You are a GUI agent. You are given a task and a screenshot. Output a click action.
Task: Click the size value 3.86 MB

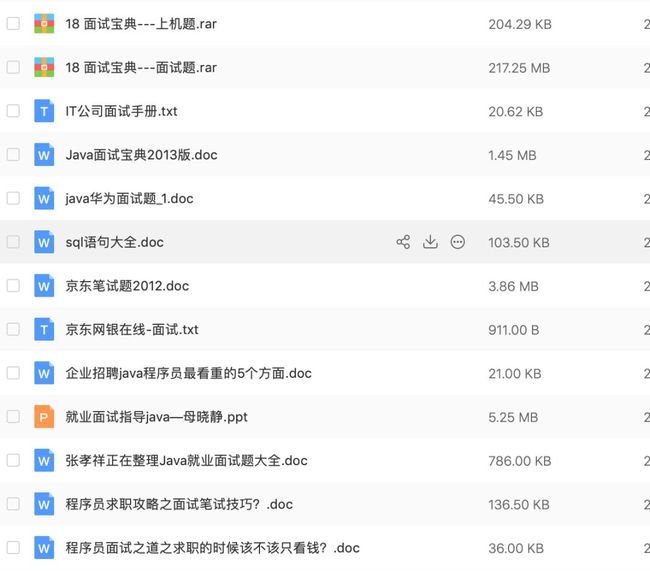[514, 287]
